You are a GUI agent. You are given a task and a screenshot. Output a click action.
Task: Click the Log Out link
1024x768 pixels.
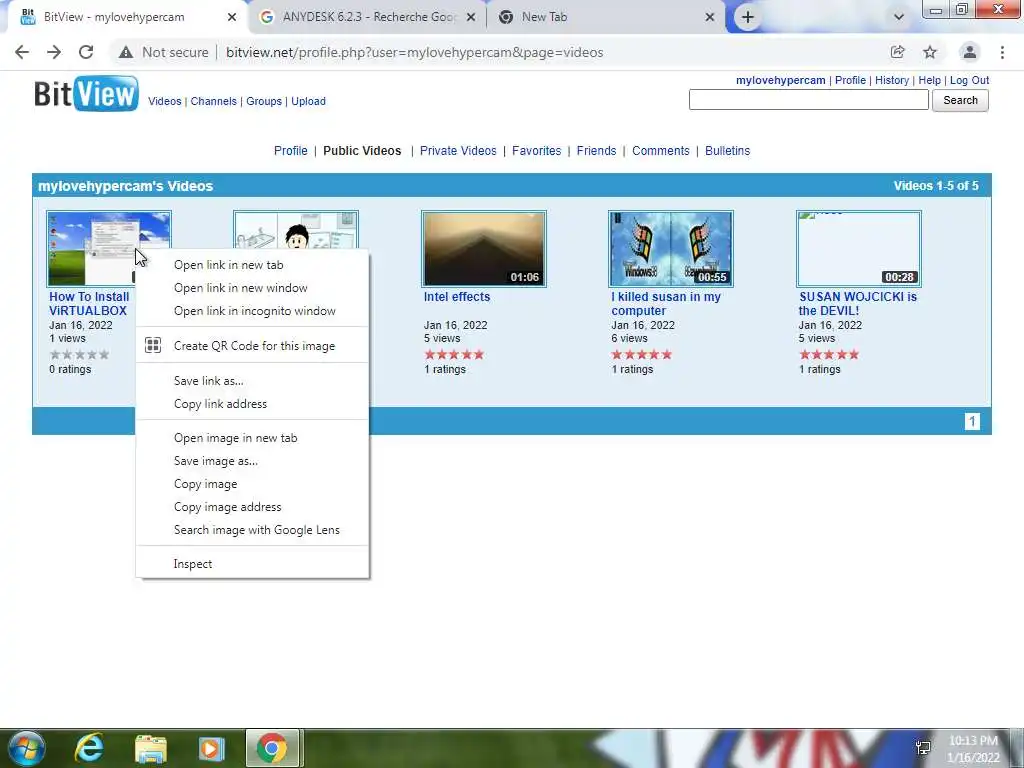(969, 80)
